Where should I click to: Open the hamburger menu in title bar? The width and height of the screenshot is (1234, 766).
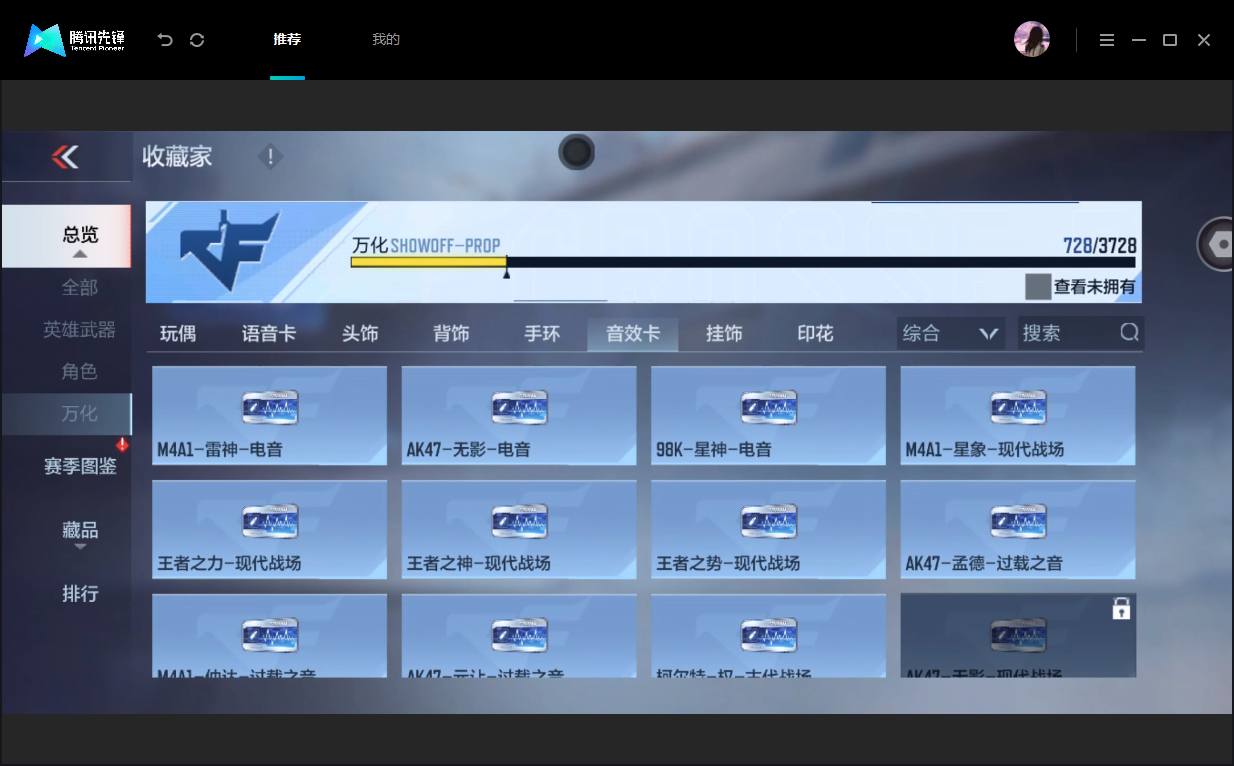click(1106, 40)
